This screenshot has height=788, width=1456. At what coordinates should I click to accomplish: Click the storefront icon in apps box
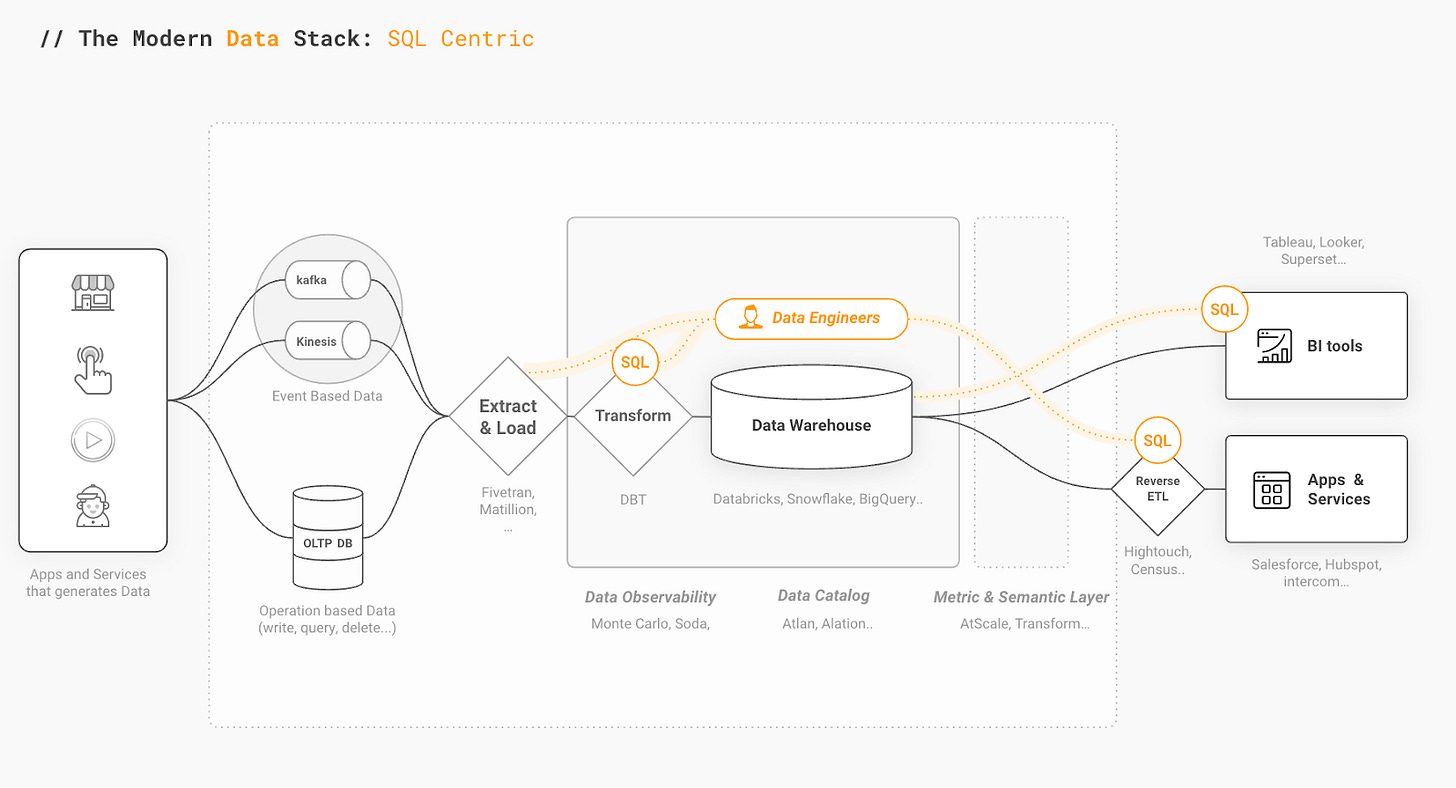coord(93,294)
